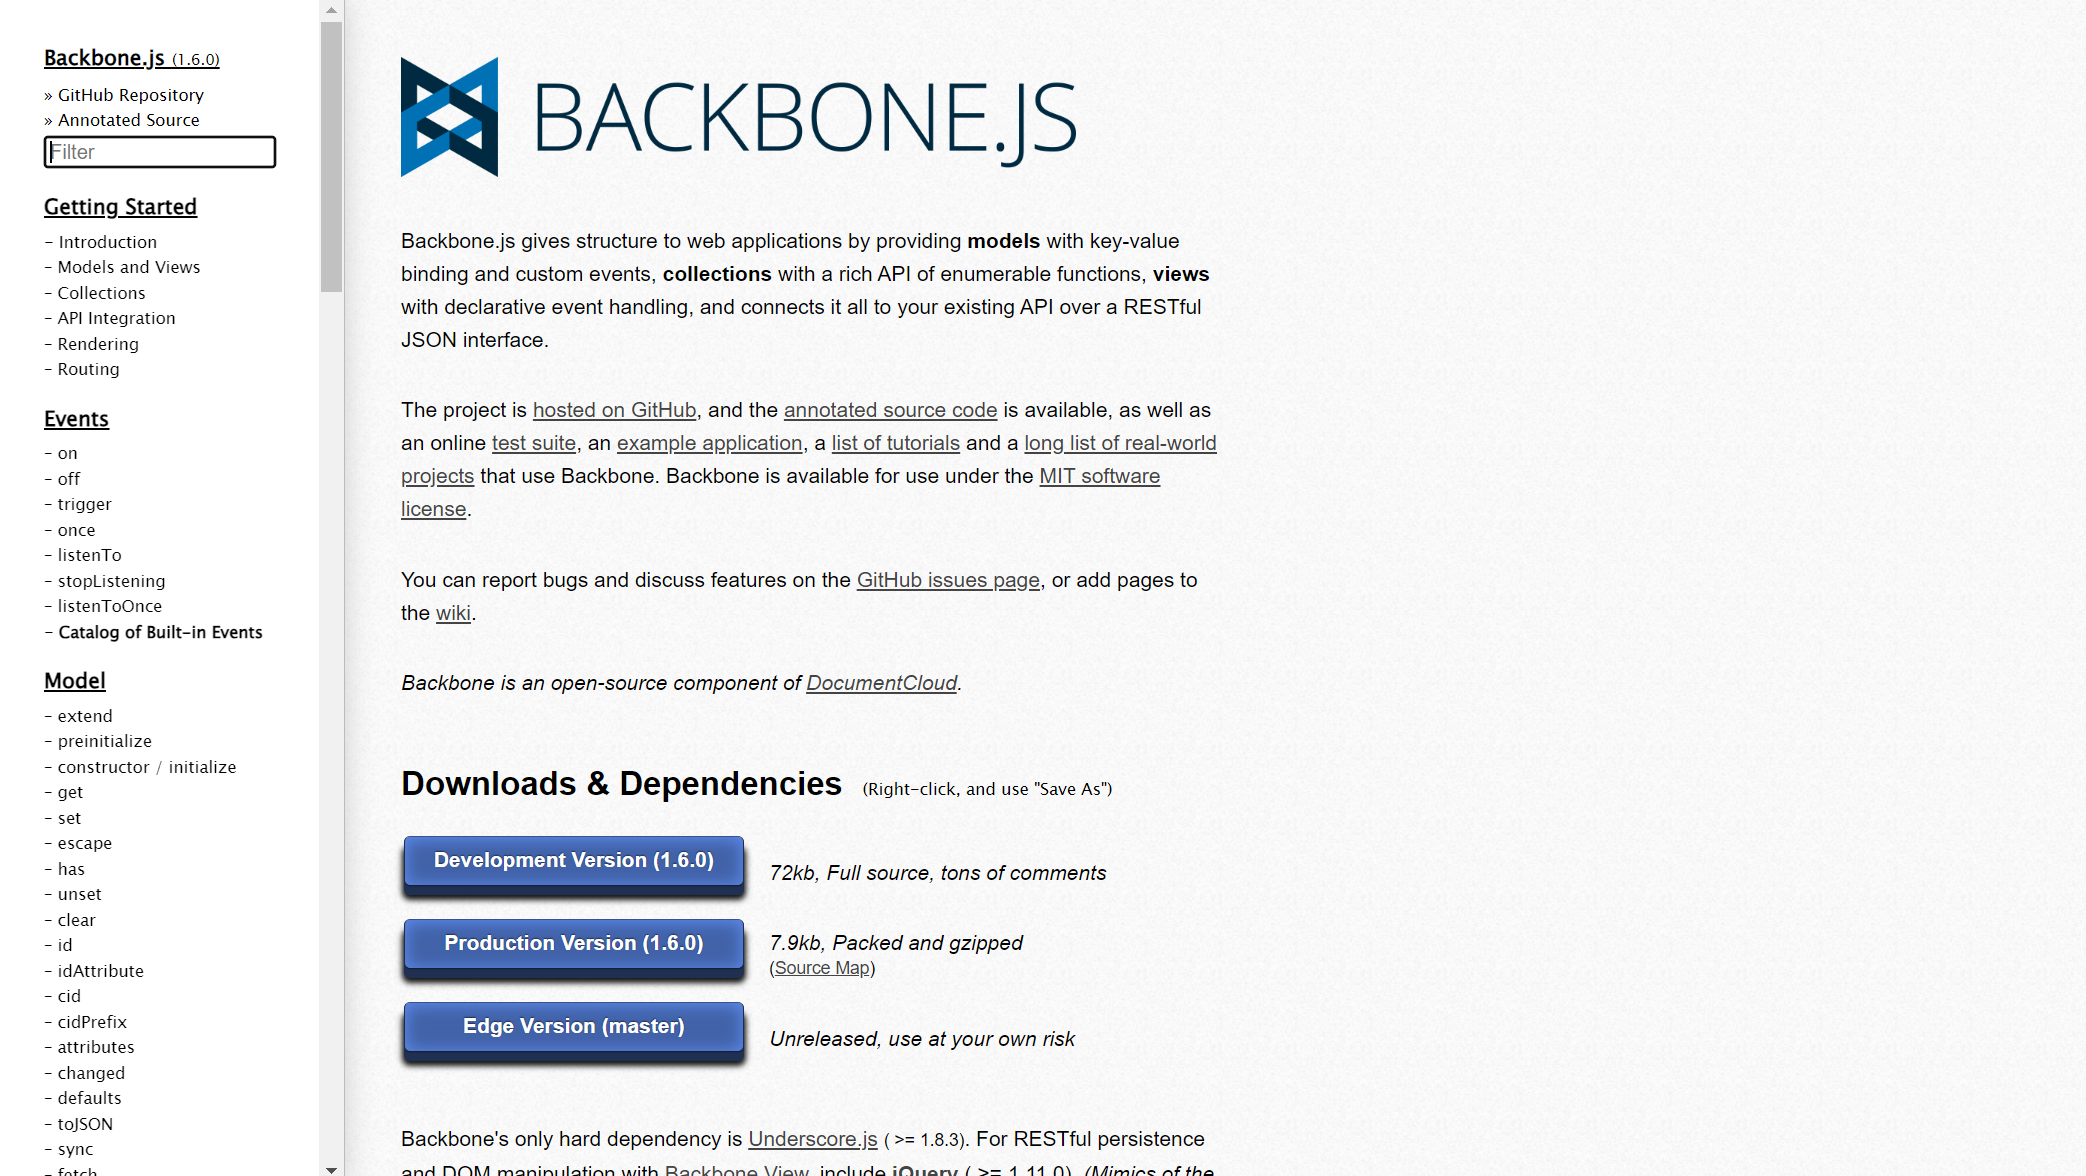Select Getting Started menu section
2086x1176 pixels.
click(120, 206)
